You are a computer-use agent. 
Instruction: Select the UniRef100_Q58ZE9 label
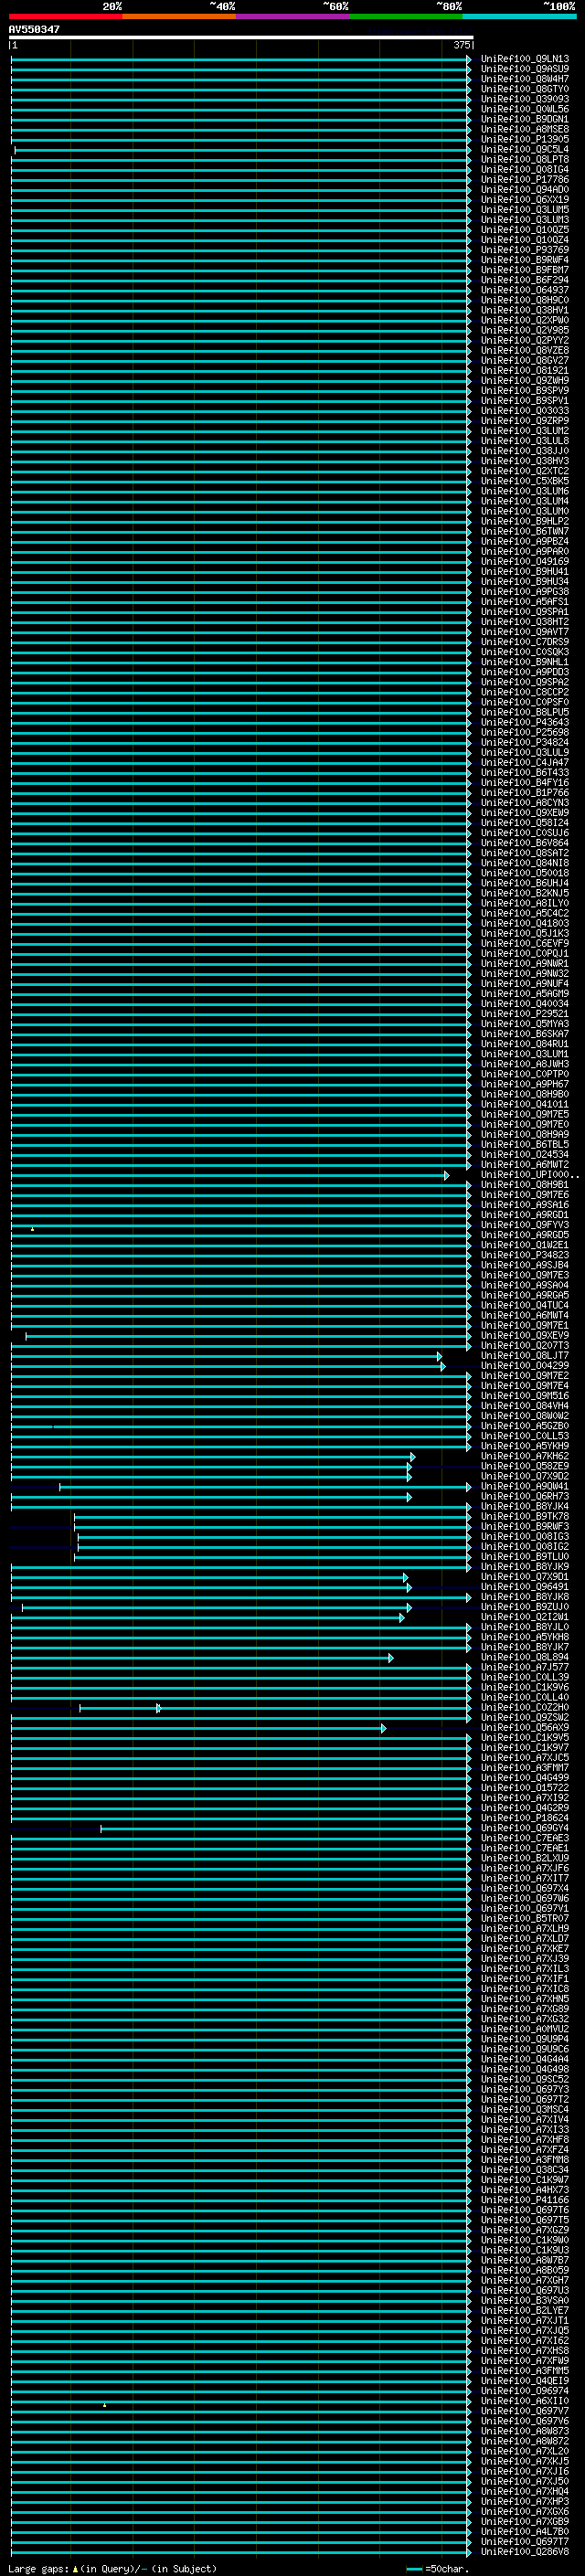tap(524, 1467)
